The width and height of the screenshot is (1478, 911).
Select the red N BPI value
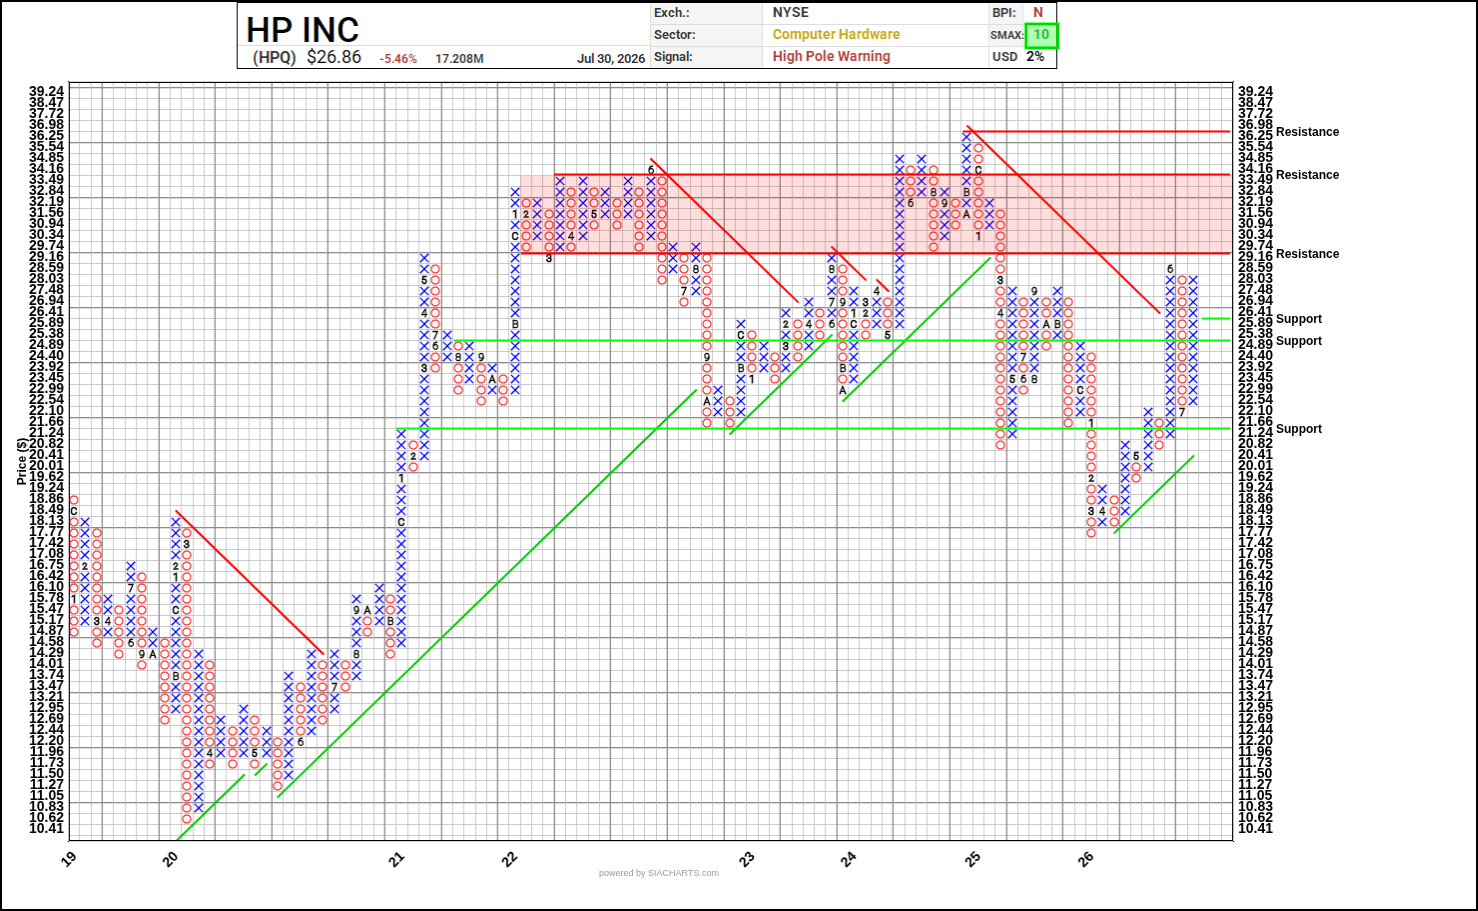(1038, 13)
